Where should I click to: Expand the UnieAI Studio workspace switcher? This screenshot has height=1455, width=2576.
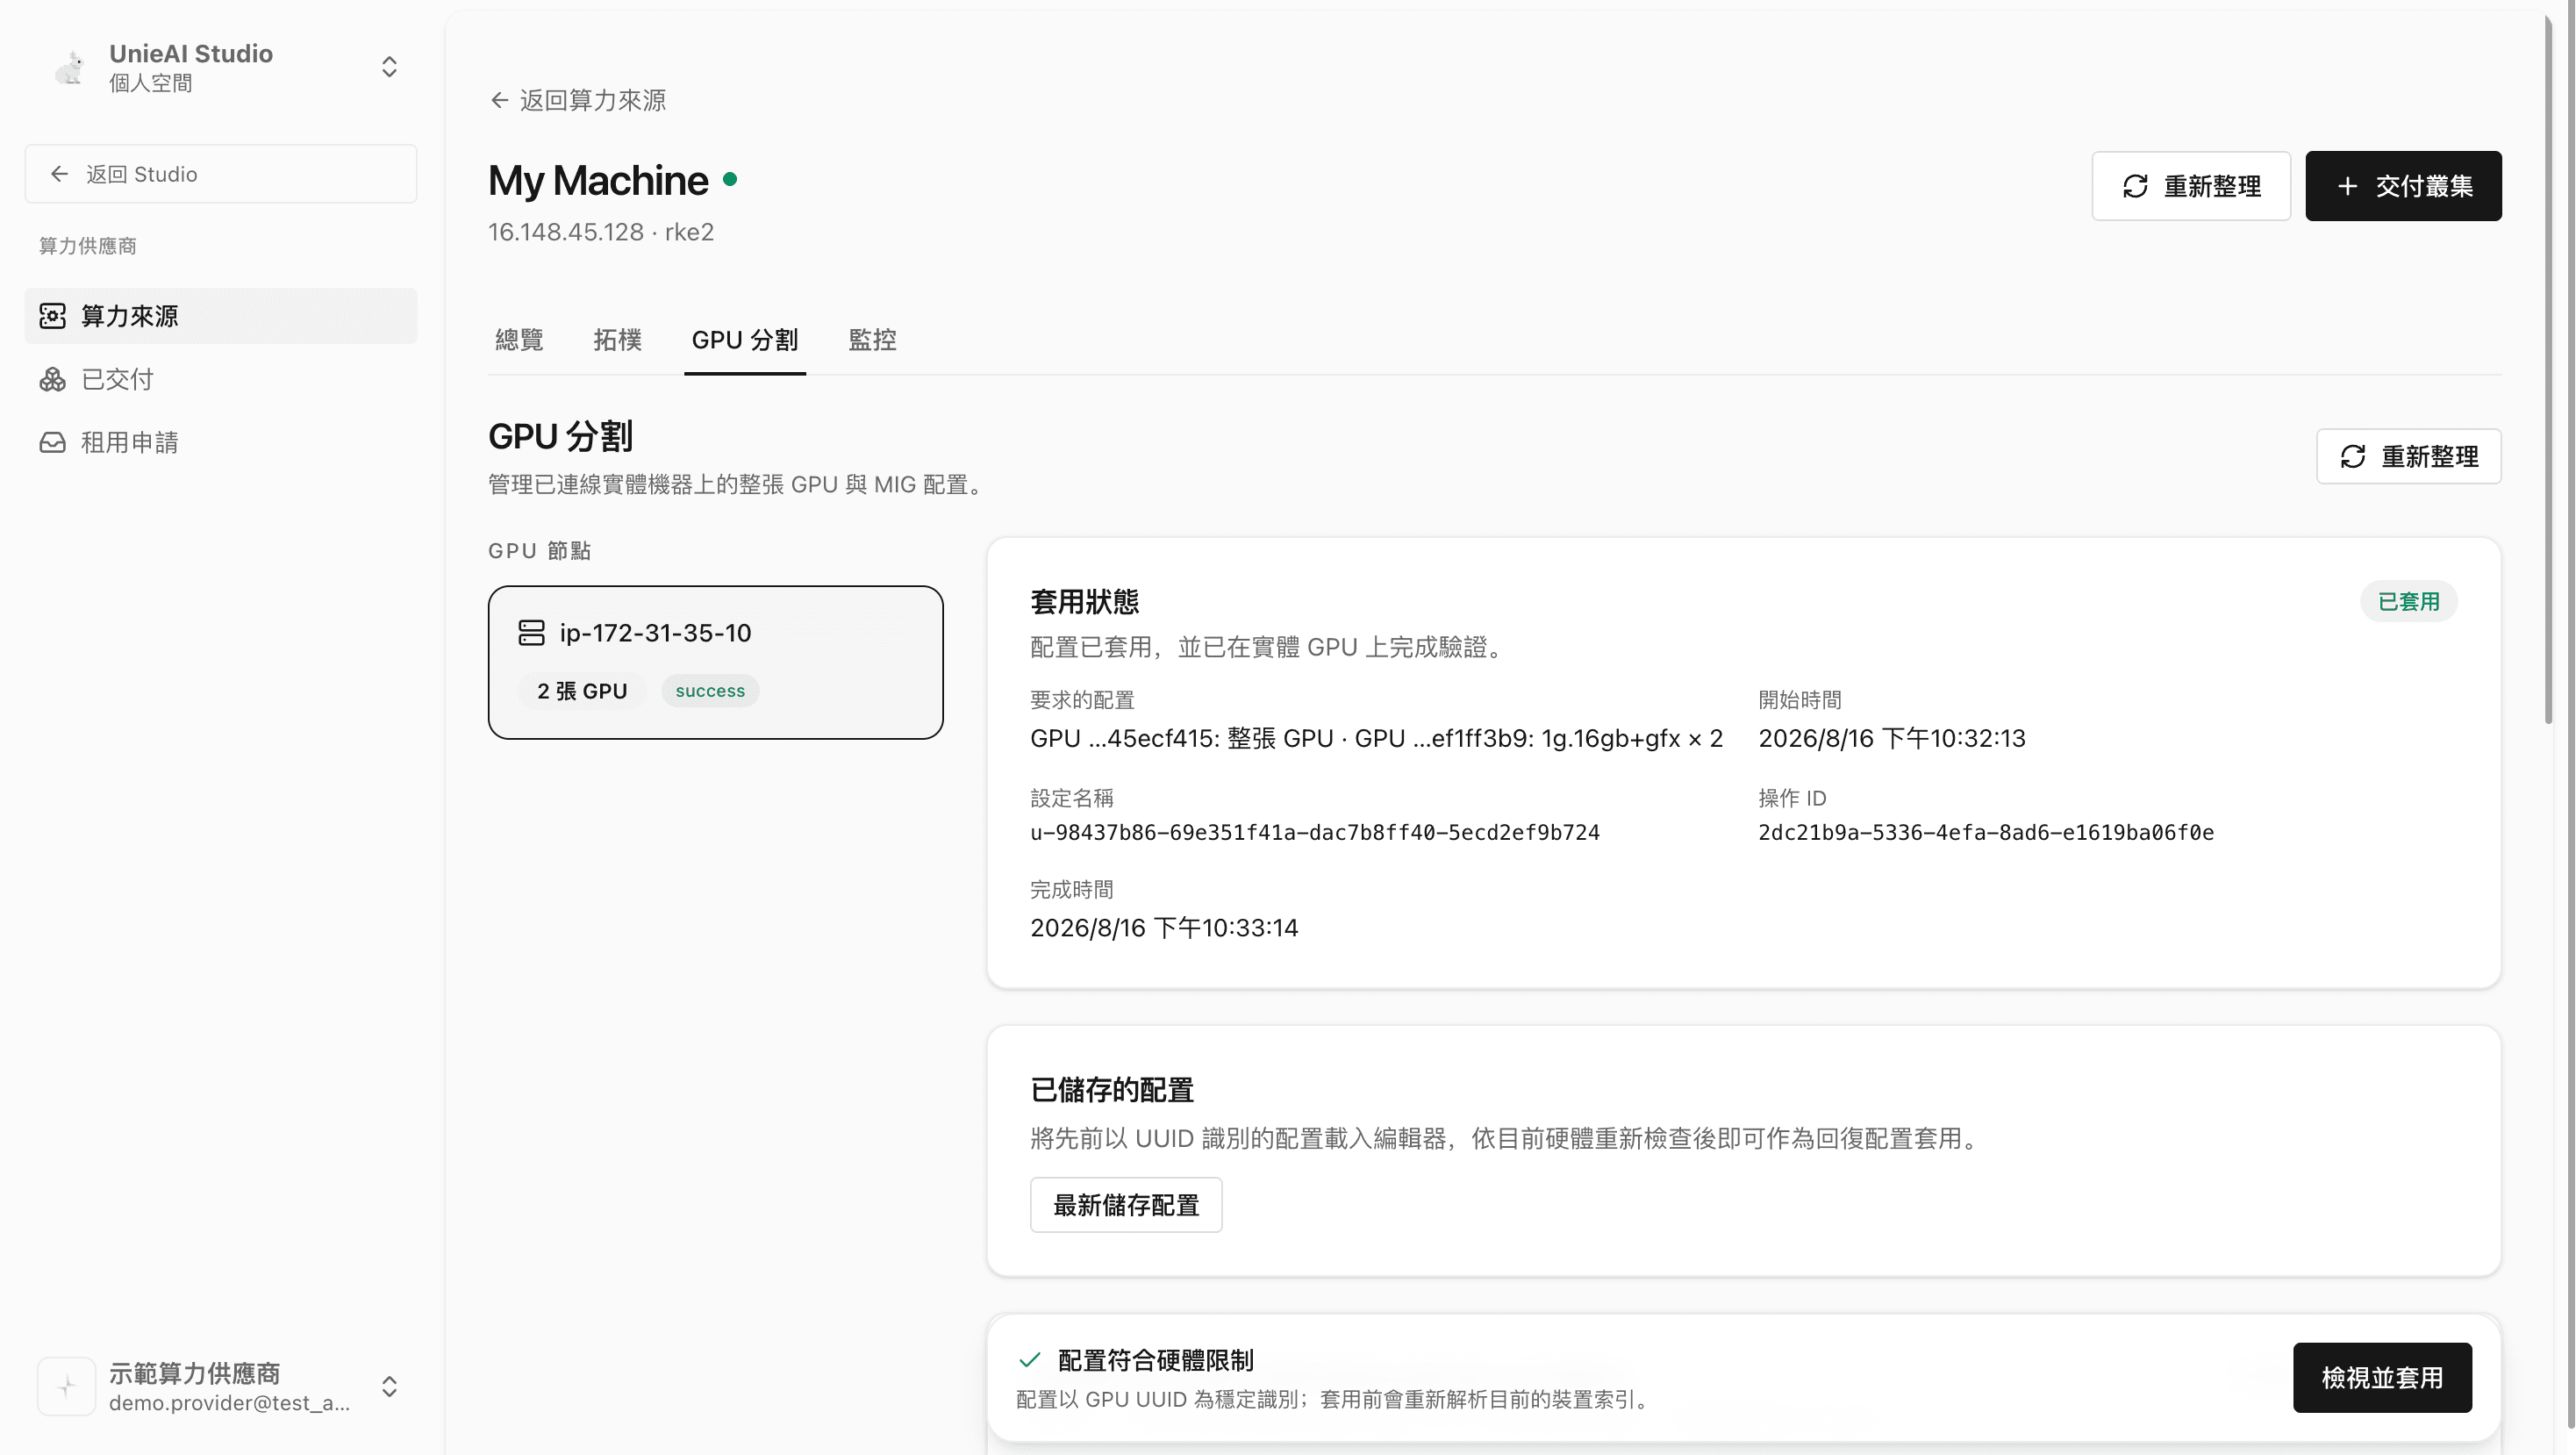389,67
